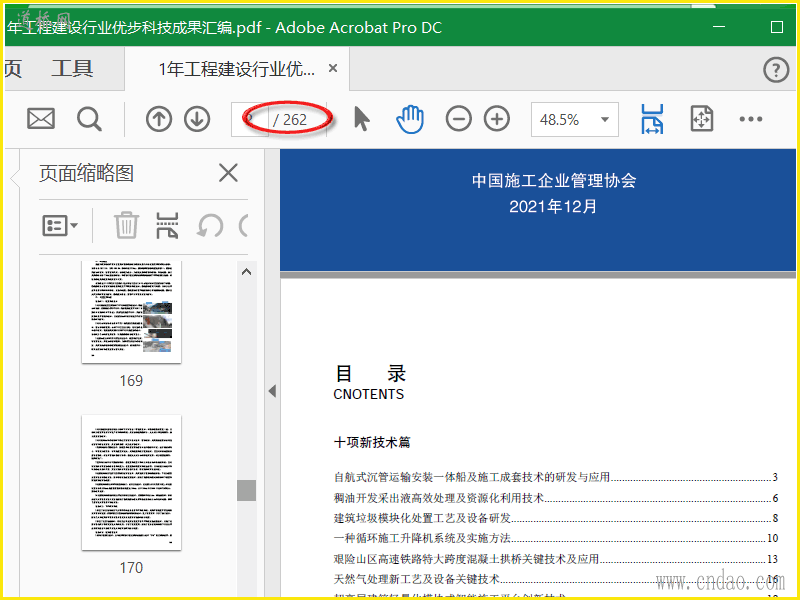
Task: Click 艰险山区高速铁路特大跨度 contents entry
Action: point(556,559)
